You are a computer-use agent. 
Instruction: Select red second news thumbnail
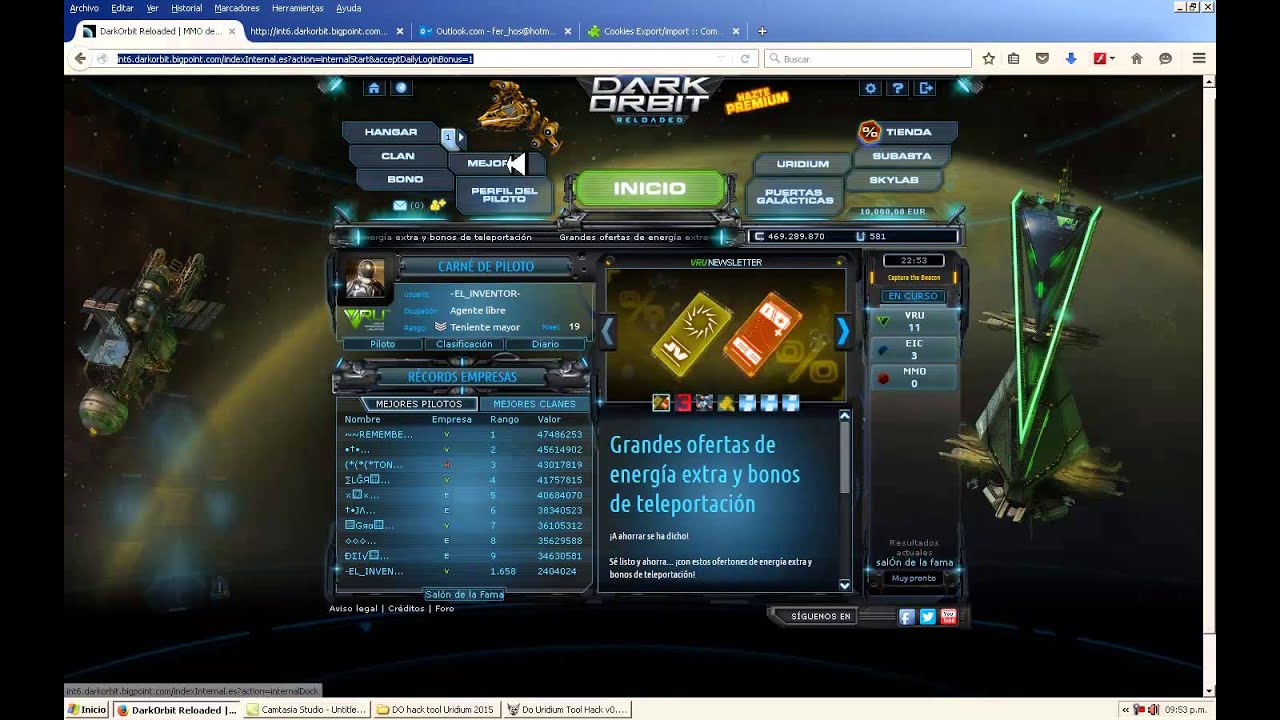click(x=683, y=403)
